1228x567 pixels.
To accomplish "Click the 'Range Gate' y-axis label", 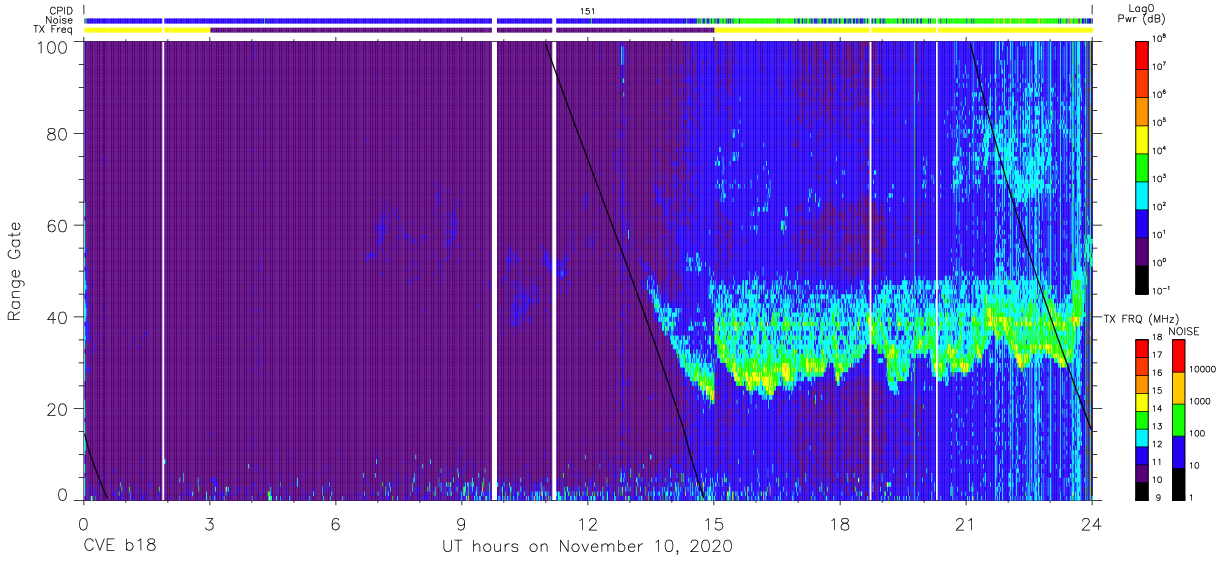I will pos(14,272).
